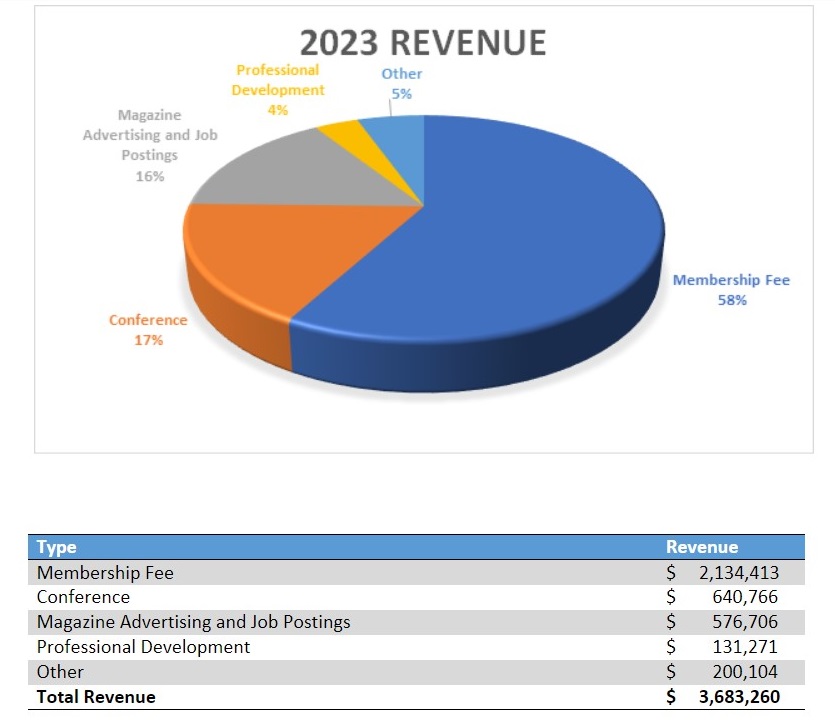The image size is (835, 725).
Task: Click the Other 5% chart label
Action: pos(402,84)
